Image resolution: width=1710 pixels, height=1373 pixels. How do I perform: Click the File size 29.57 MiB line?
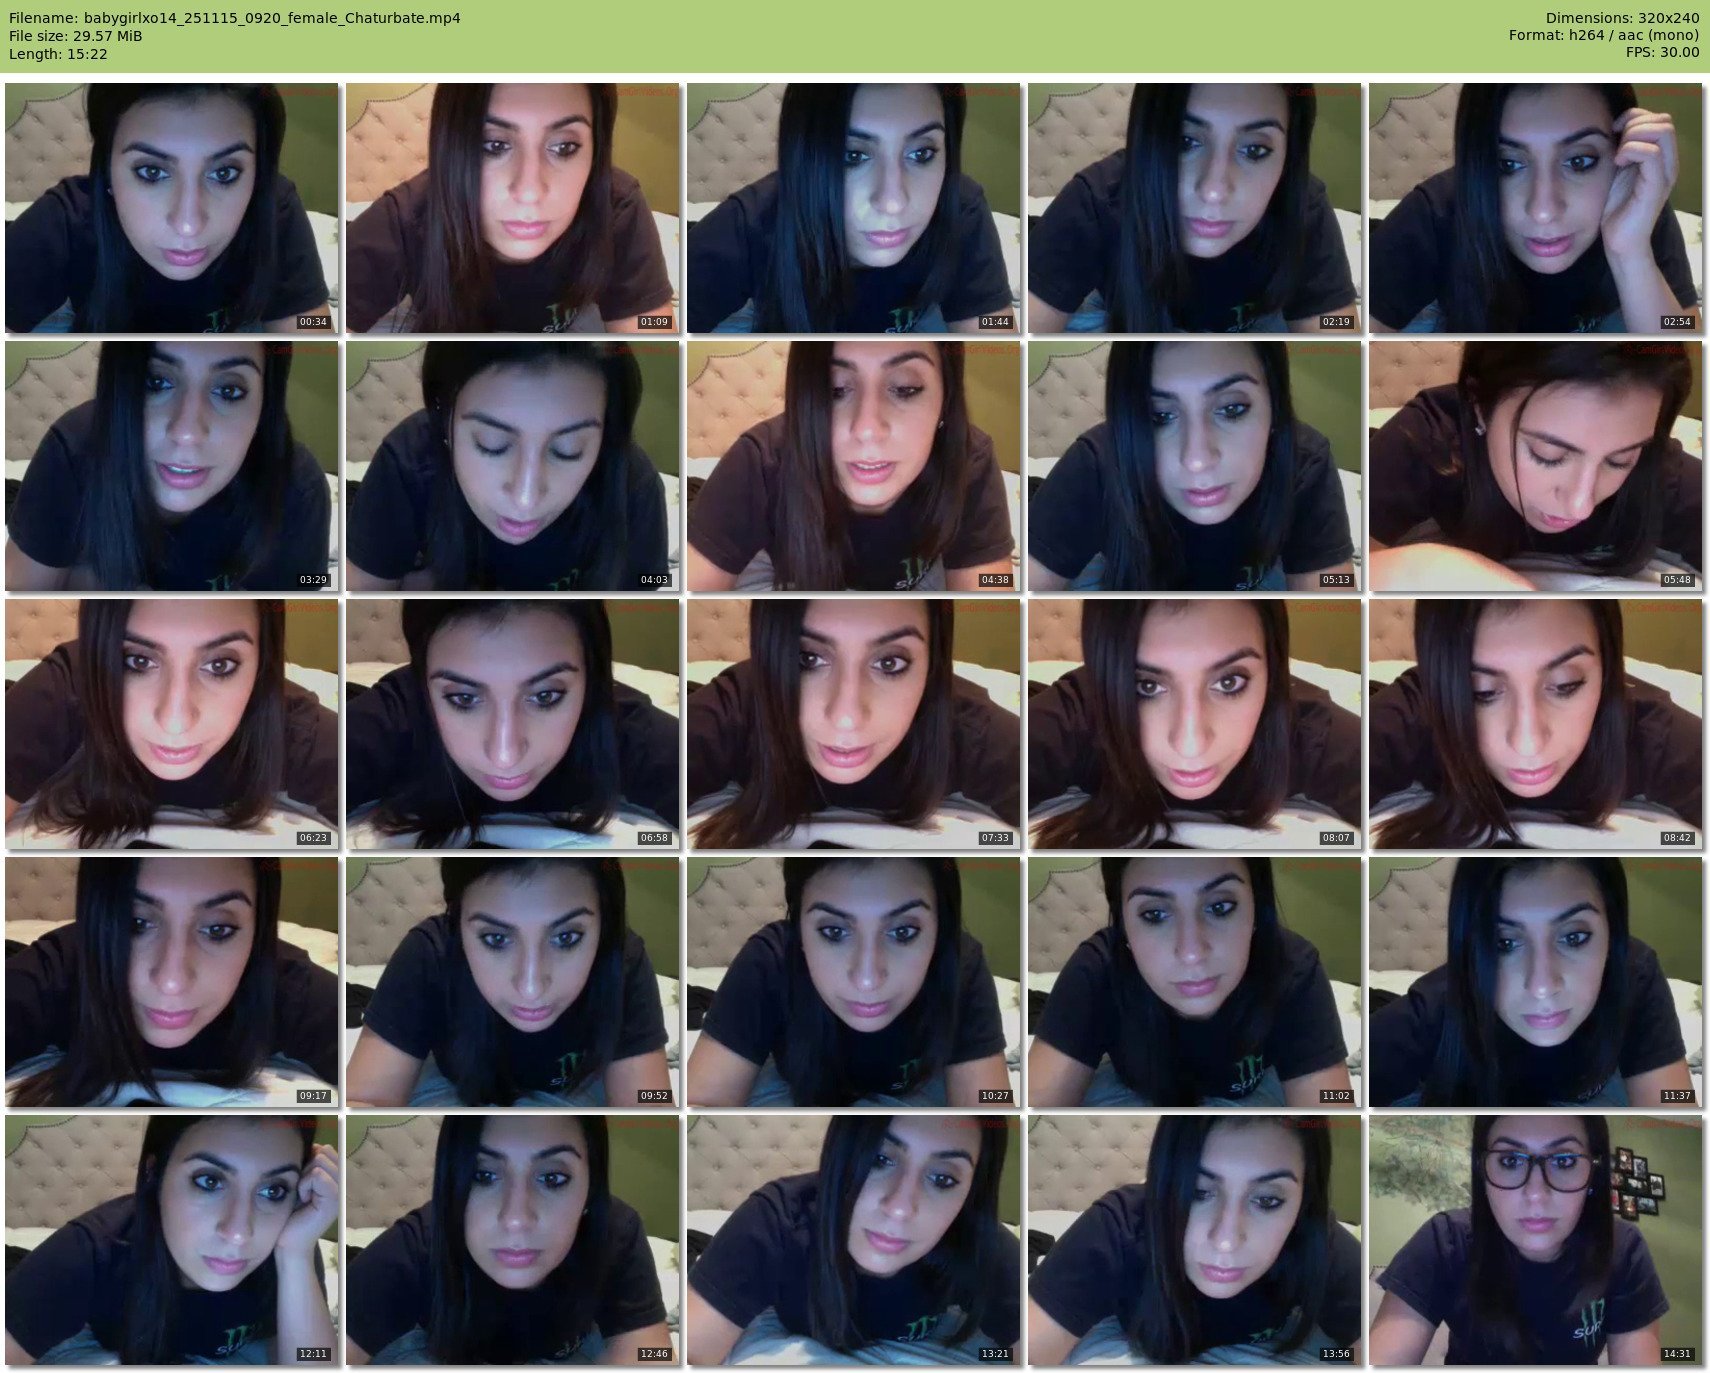(76, 36)
